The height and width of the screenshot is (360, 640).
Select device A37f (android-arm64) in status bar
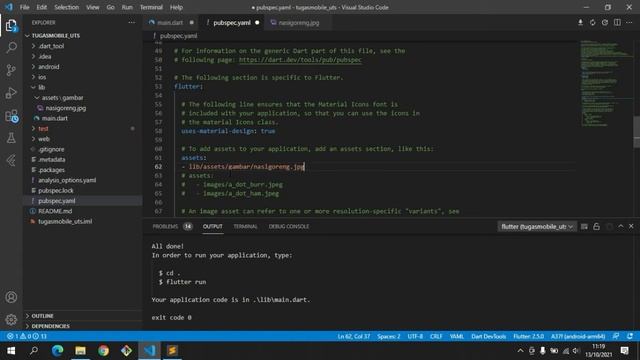point(578,336)
